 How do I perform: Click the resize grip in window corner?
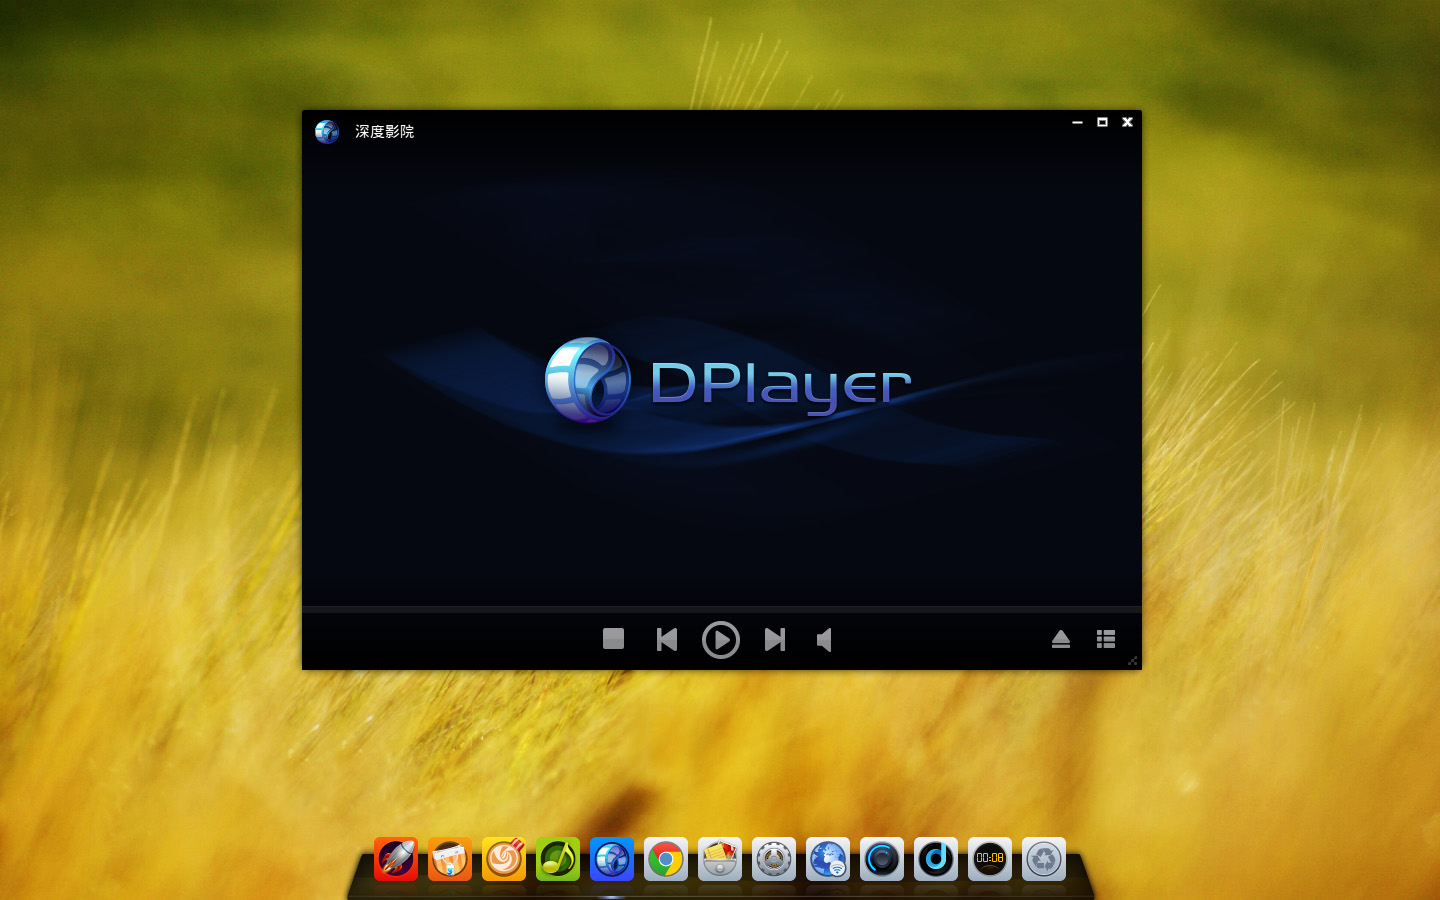(x=1132, y=661)
